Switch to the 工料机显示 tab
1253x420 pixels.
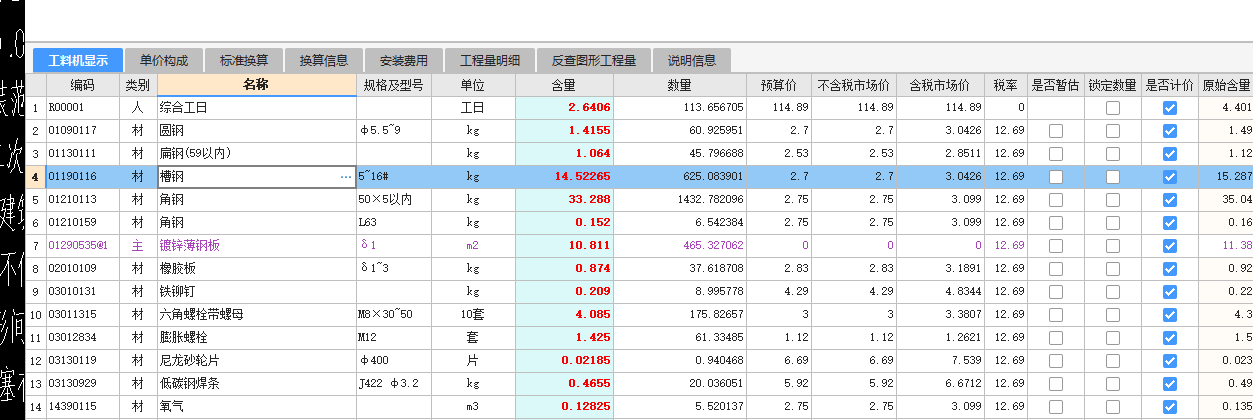click(x=78, y=60)
